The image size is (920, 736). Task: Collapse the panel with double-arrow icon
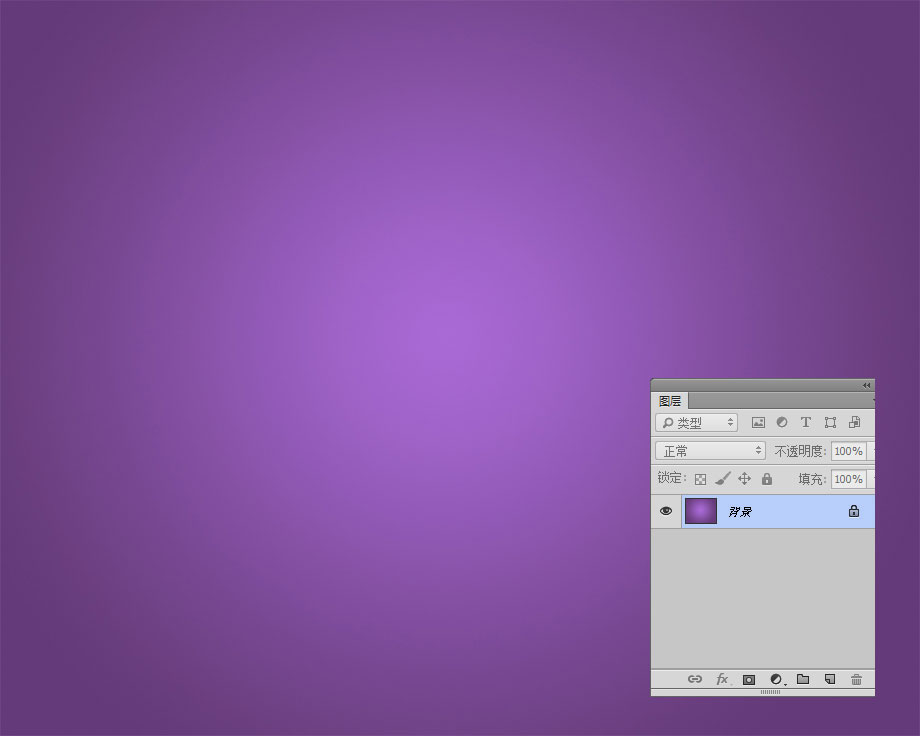pyautogui.click(x=866, y=385)
